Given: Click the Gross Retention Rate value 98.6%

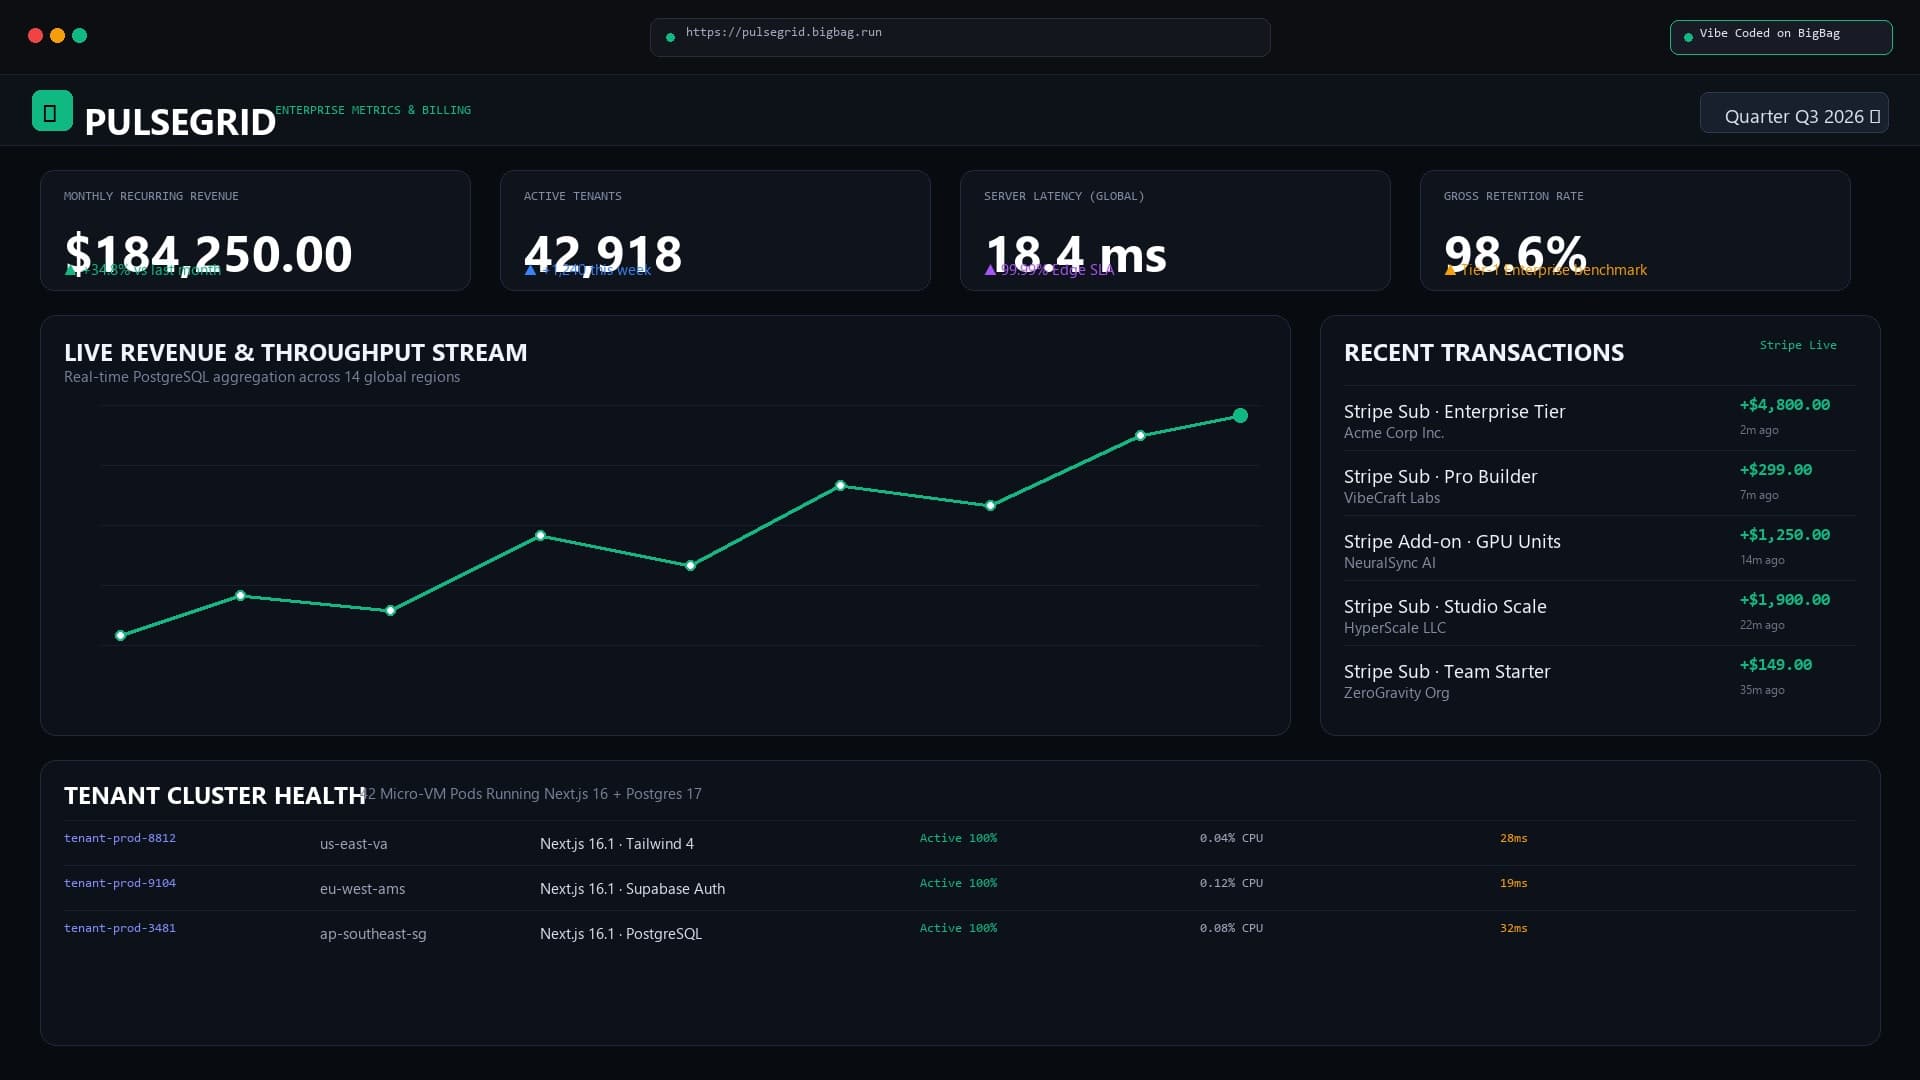Looking at the screenshot, I should 1515,254.
